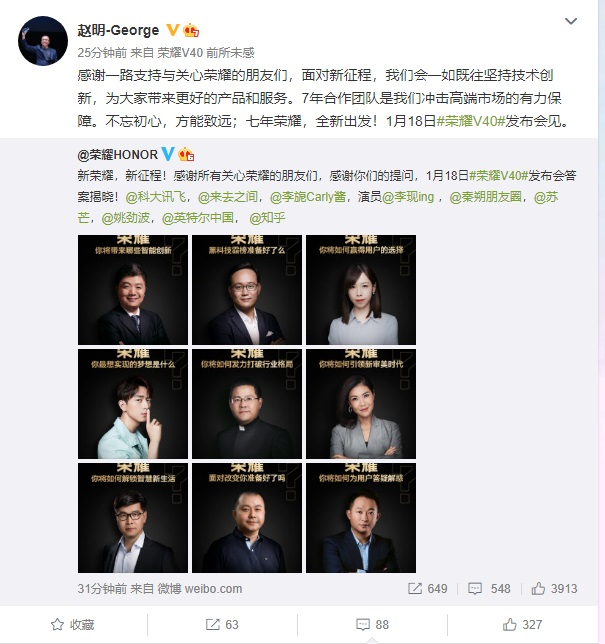Open the @英特尔中国 mention
The image size is (605, 644).
(198, 218)
